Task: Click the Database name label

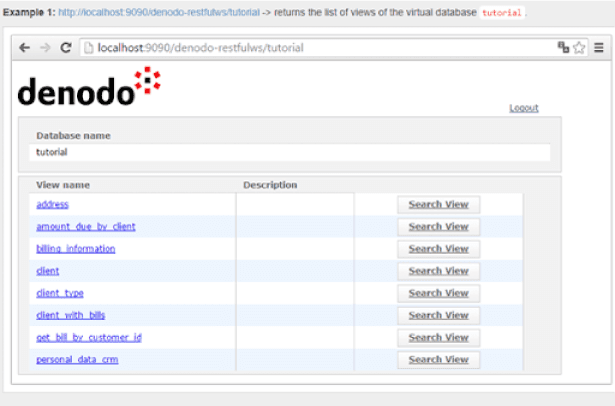Action: [73, 136]
